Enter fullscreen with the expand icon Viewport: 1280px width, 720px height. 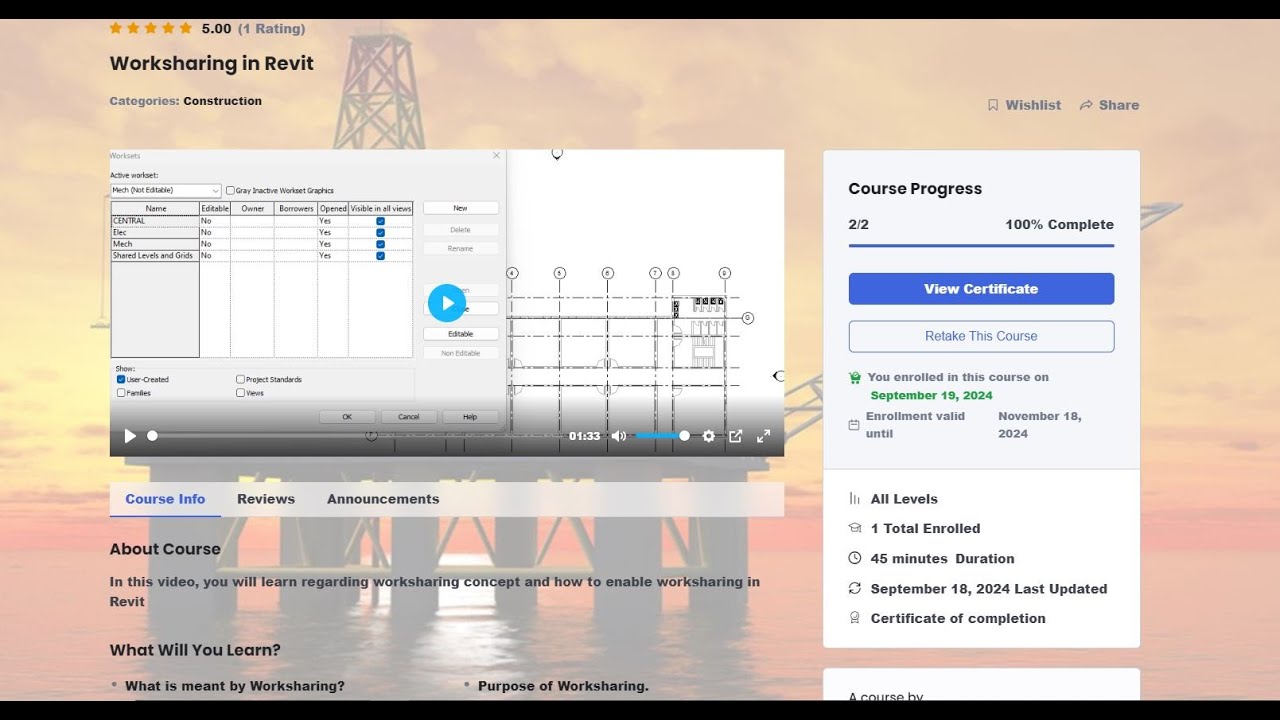coord(763,436)
